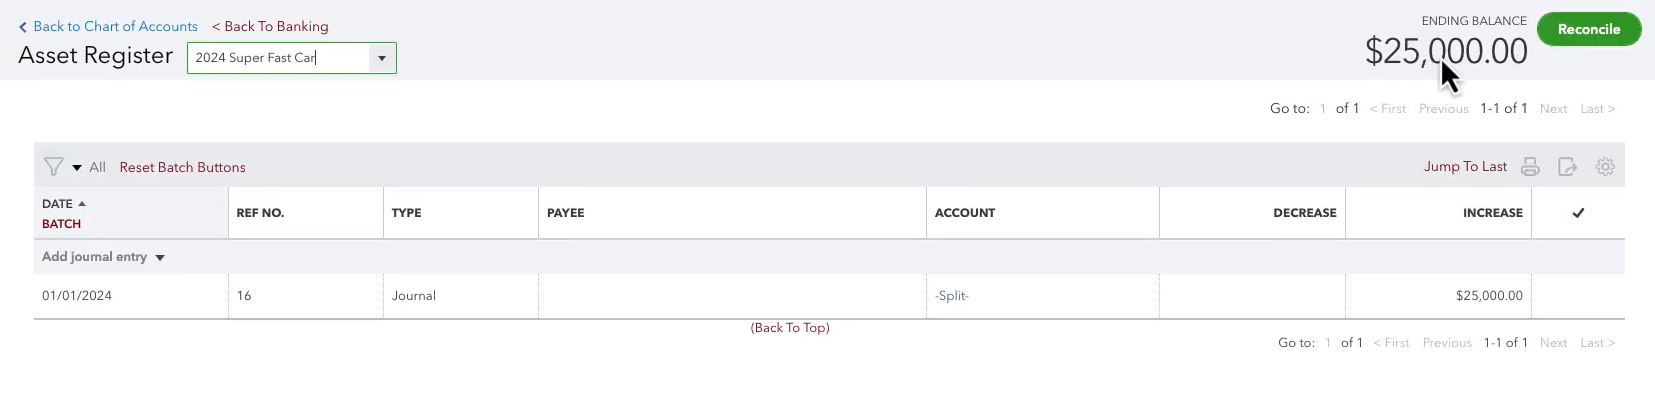
Task: Expand the Add journal entry dropdown
Action: [160, 258]
